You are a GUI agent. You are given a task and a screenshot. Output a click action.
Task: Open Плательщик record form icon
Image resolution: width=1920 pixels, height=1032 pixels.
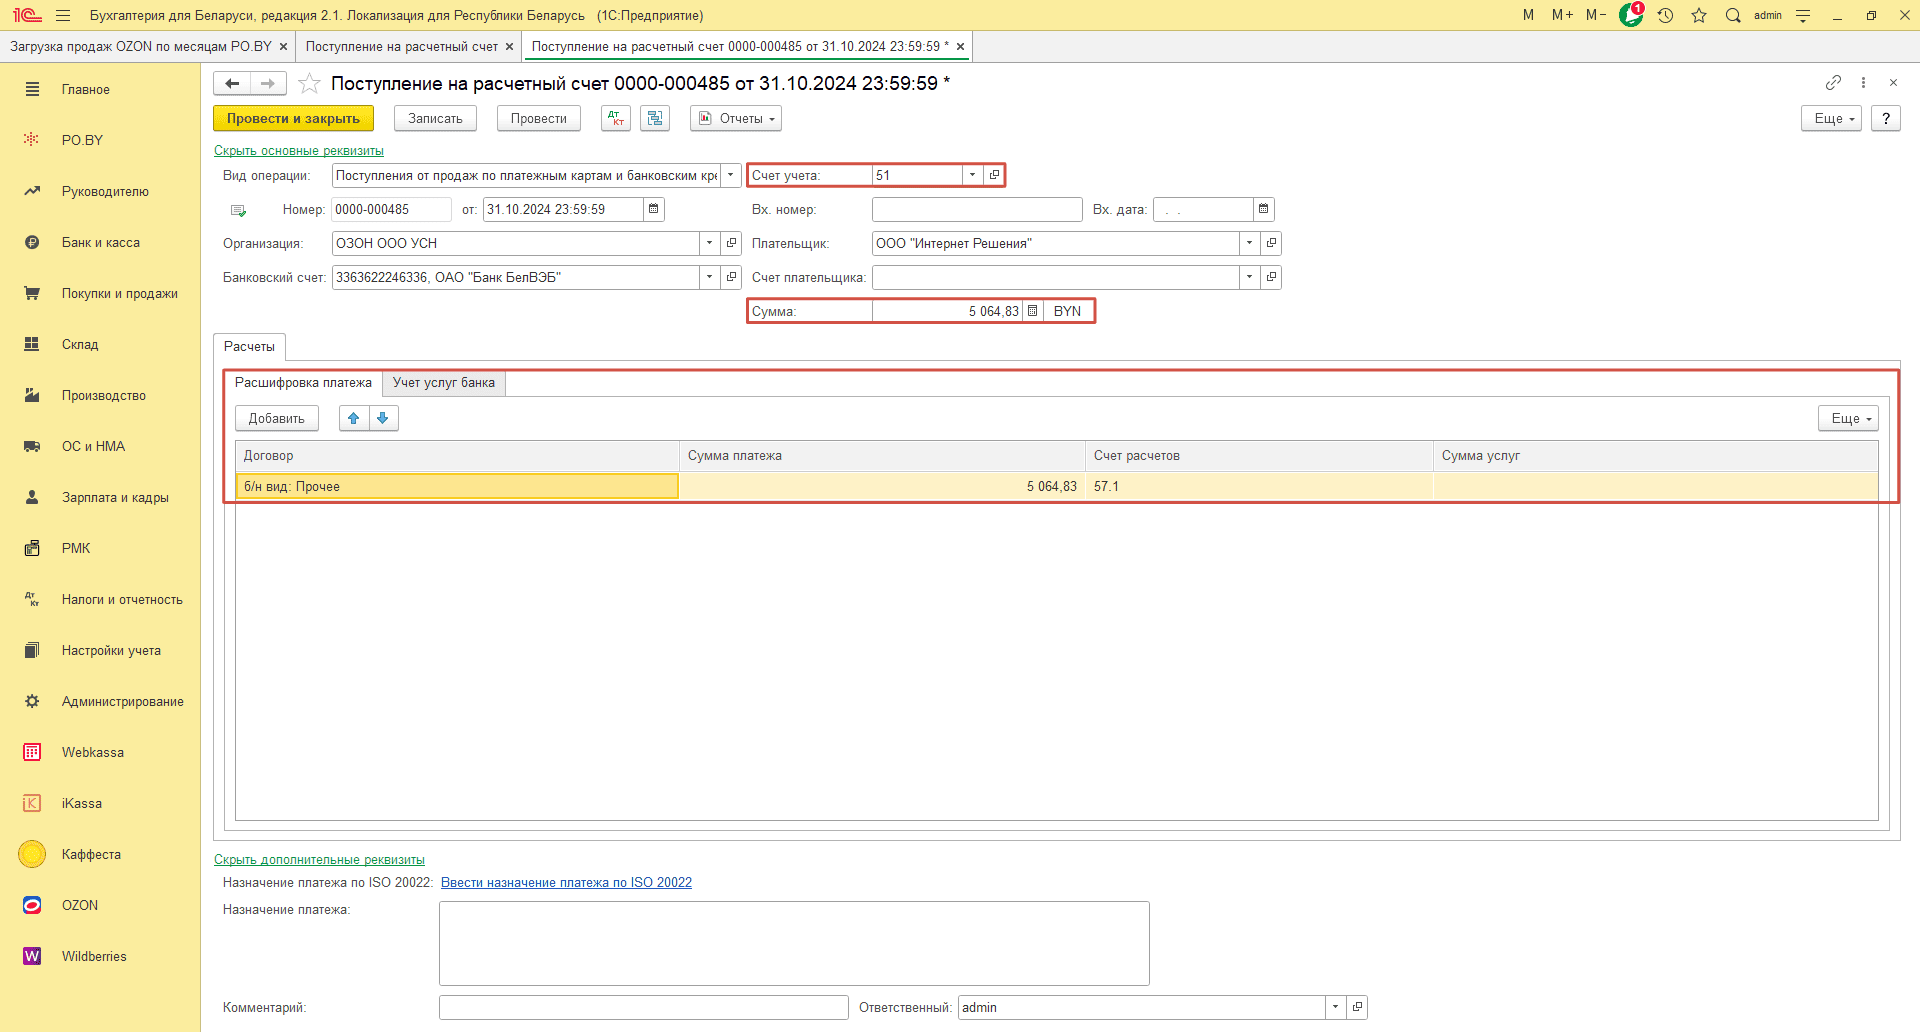click(1271, 243)
